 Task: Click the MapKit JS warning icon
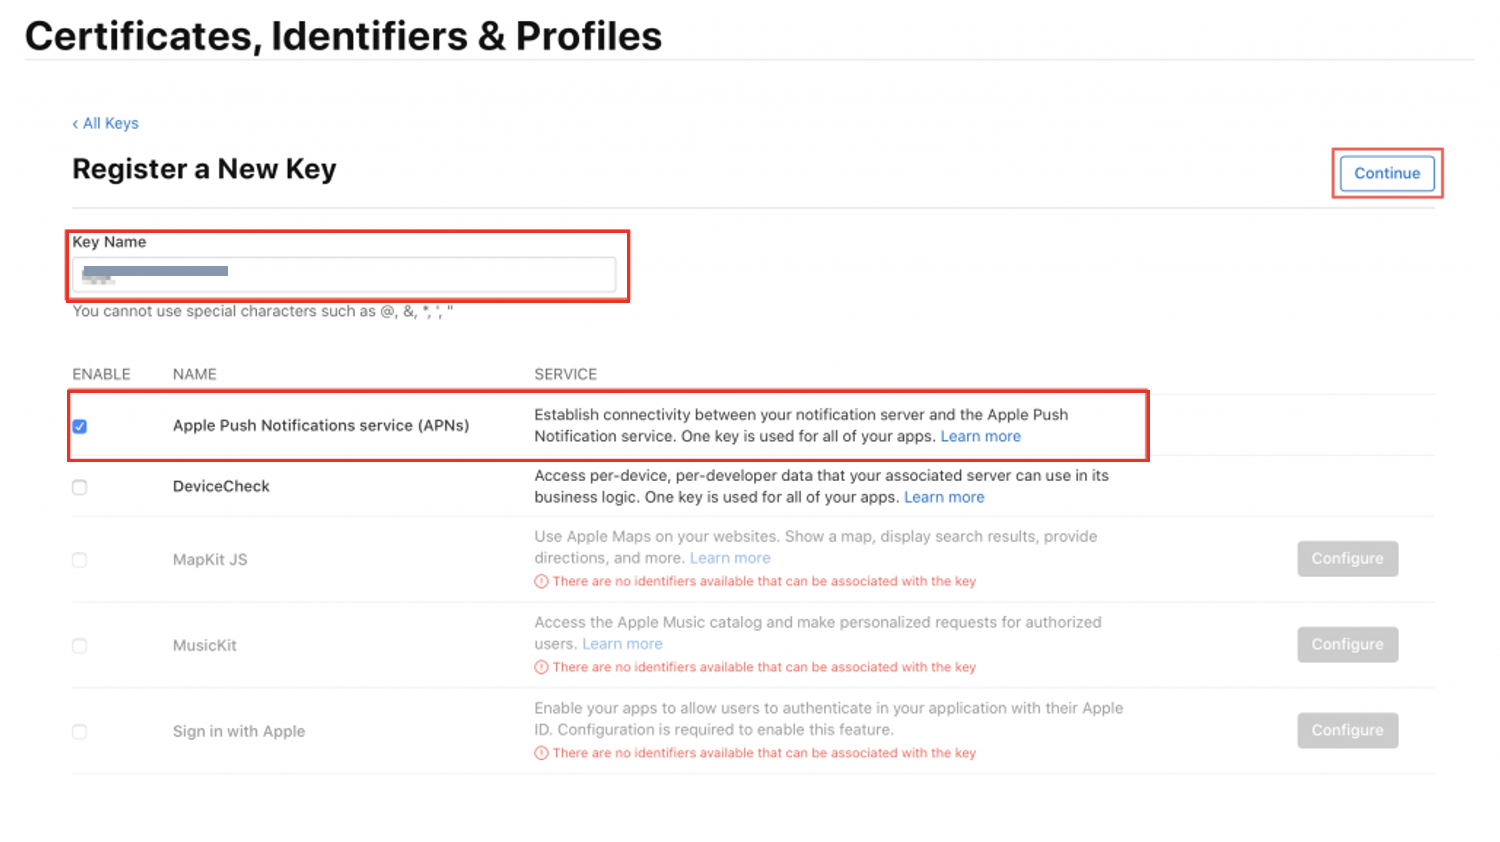[541, 582]
